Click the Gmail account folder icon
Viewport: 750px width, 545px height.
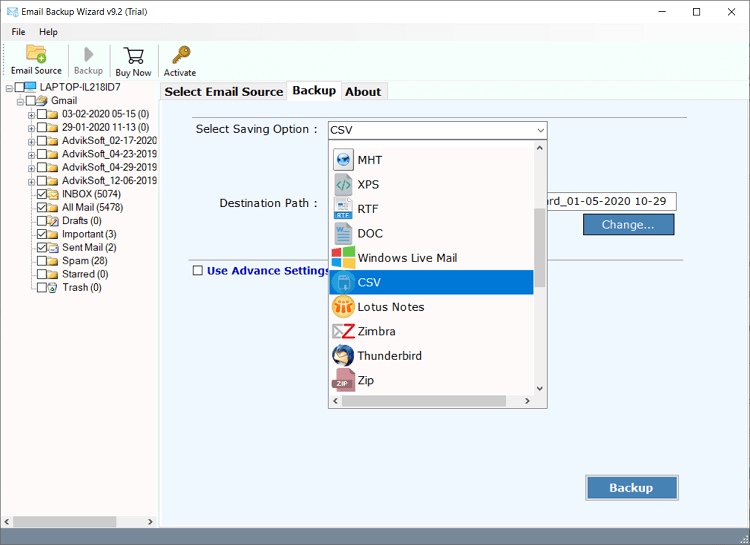click(42, 100)
